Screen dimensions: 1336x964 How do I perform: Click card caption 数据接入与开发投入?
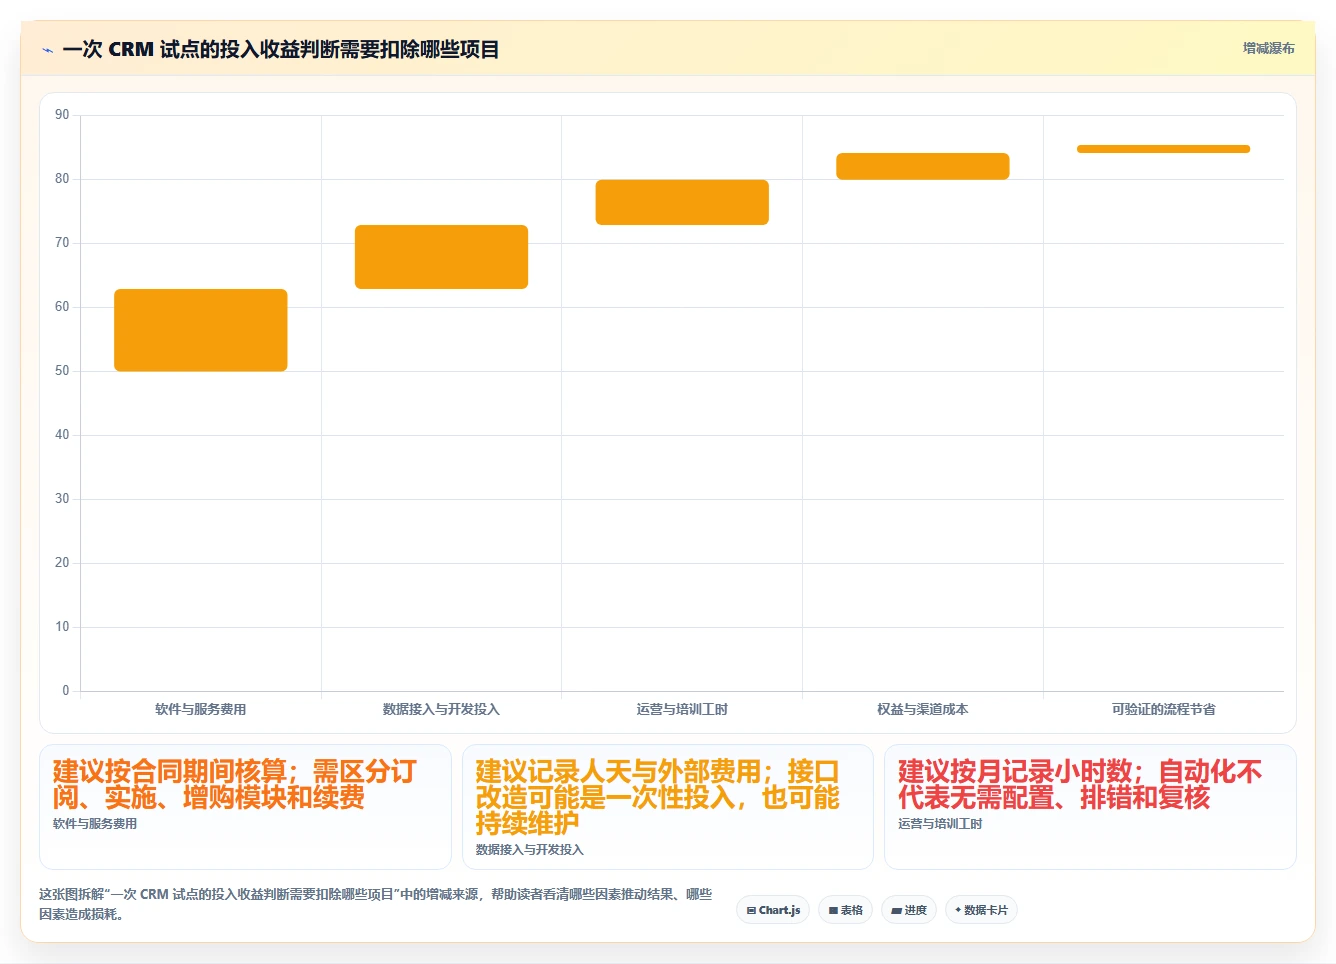[x=529, y=850]
